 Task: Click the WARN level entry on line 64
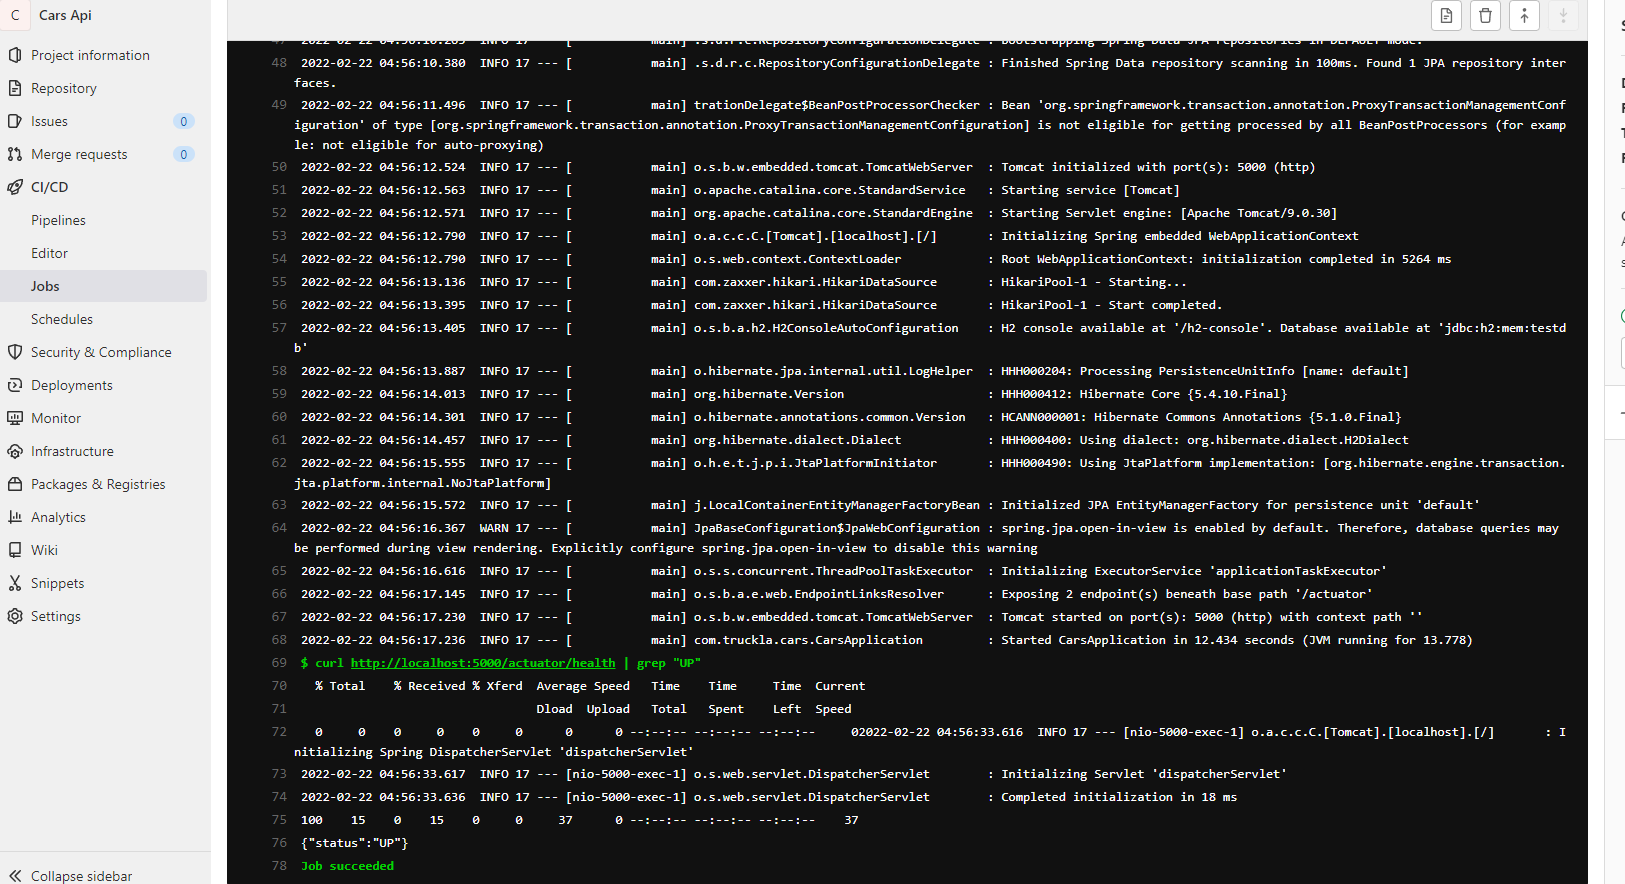(x=494, y=528)
